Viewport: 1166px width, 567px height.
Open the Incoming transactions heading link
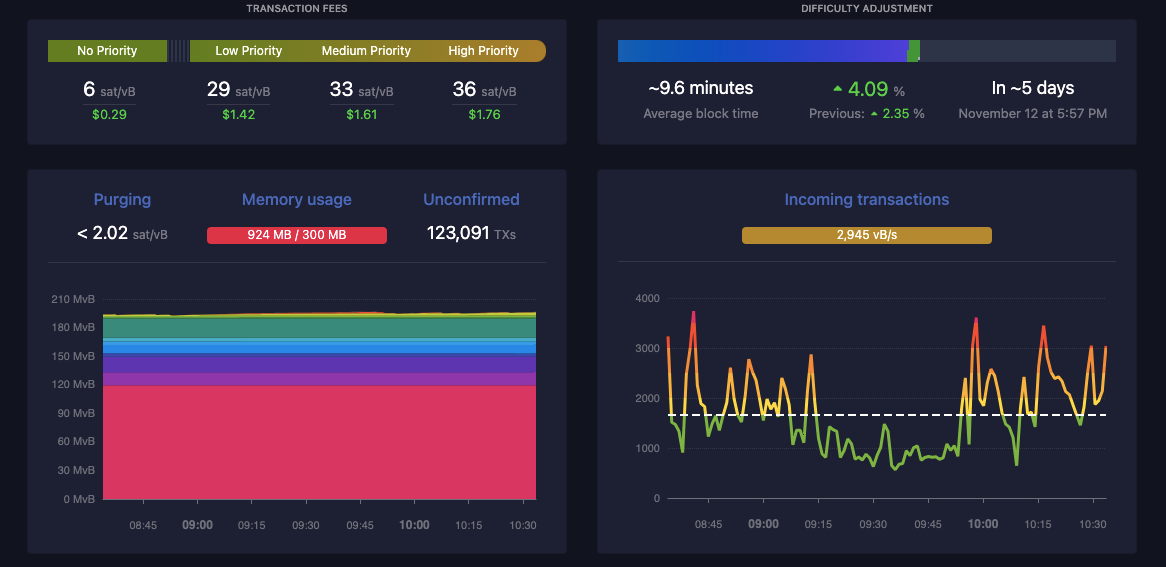pyautogui.click(x=866, y=200)
